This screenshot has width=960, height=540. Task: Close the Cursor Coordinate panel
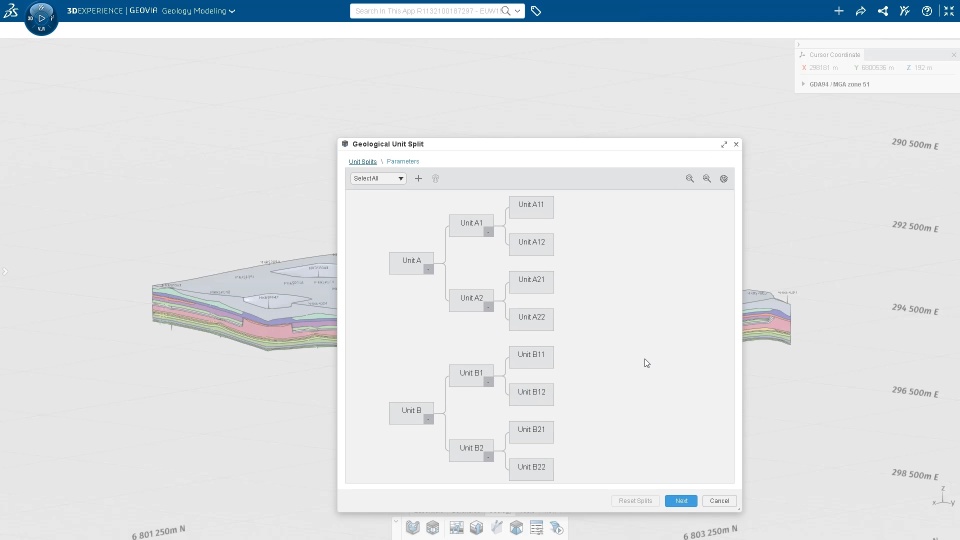(954, 55)
